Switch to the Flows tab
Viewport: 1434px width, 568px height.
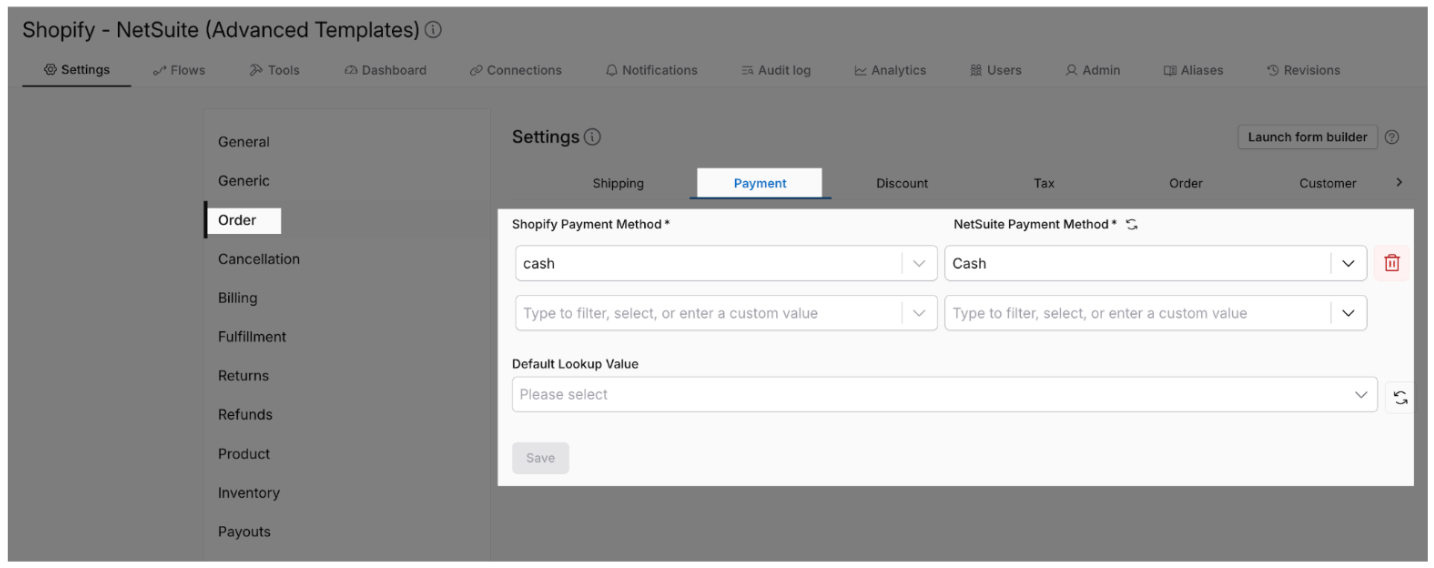(x=179, y=70)
